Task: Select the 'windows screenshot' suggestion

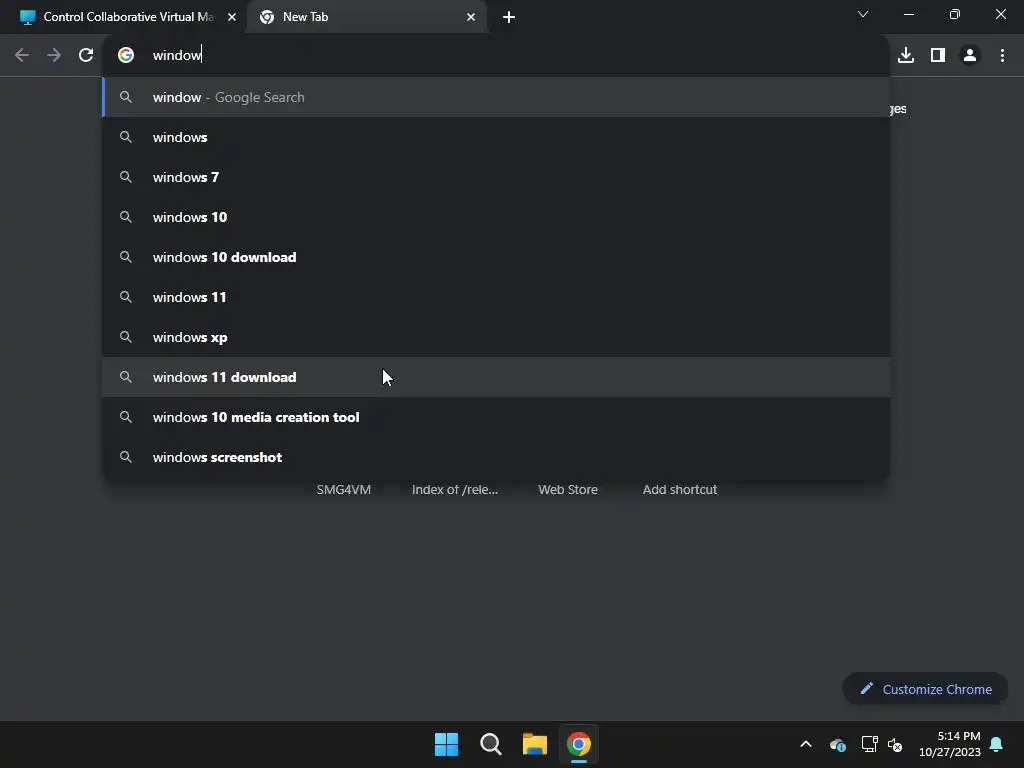Action: point(496,457)
